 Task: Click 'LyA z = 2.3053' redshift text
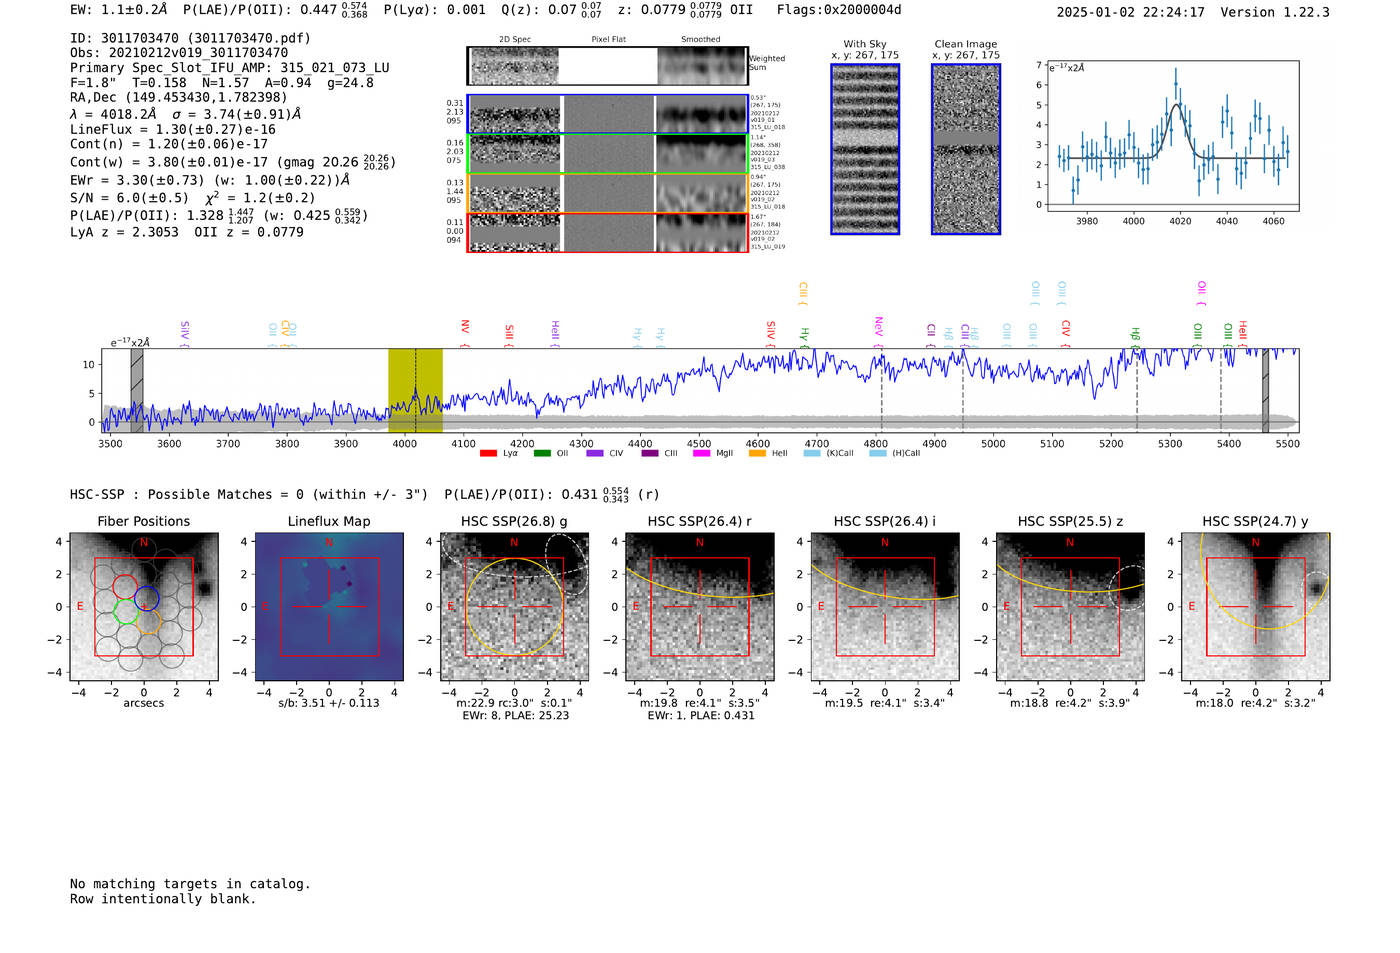(124, 232)
